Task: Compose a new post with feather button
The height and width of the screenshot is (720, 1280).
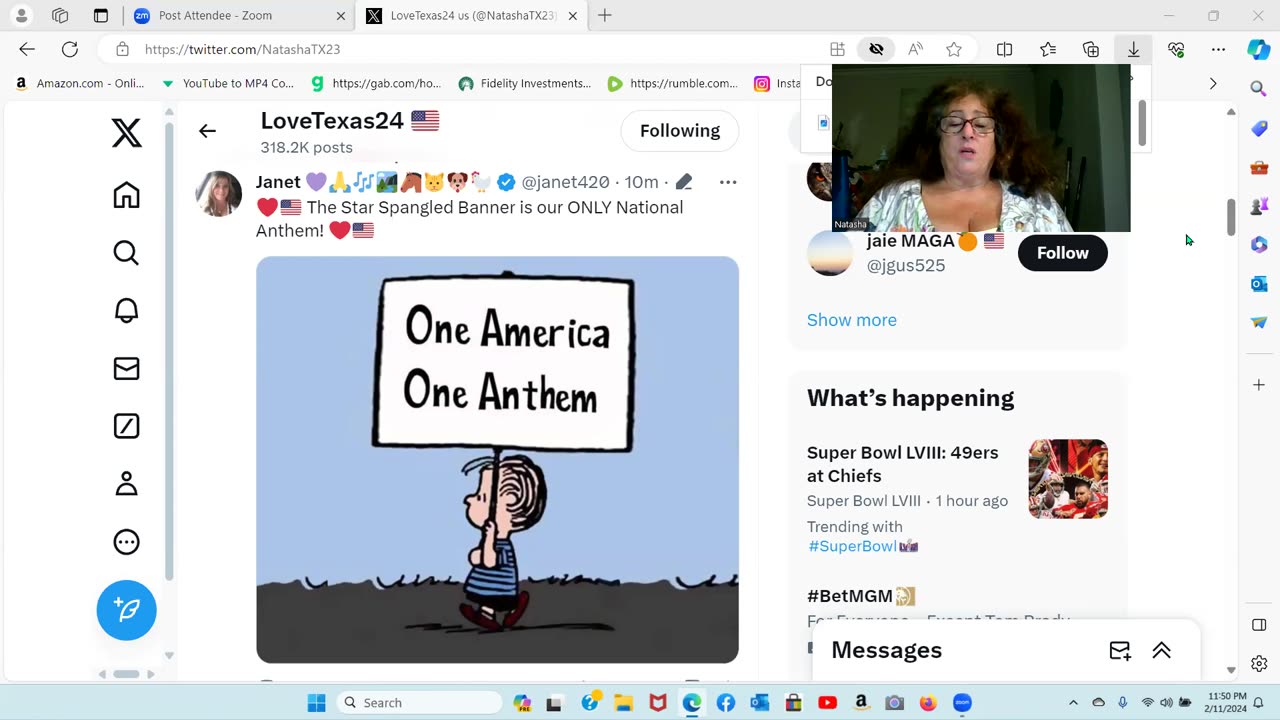Action: (126, 610)
